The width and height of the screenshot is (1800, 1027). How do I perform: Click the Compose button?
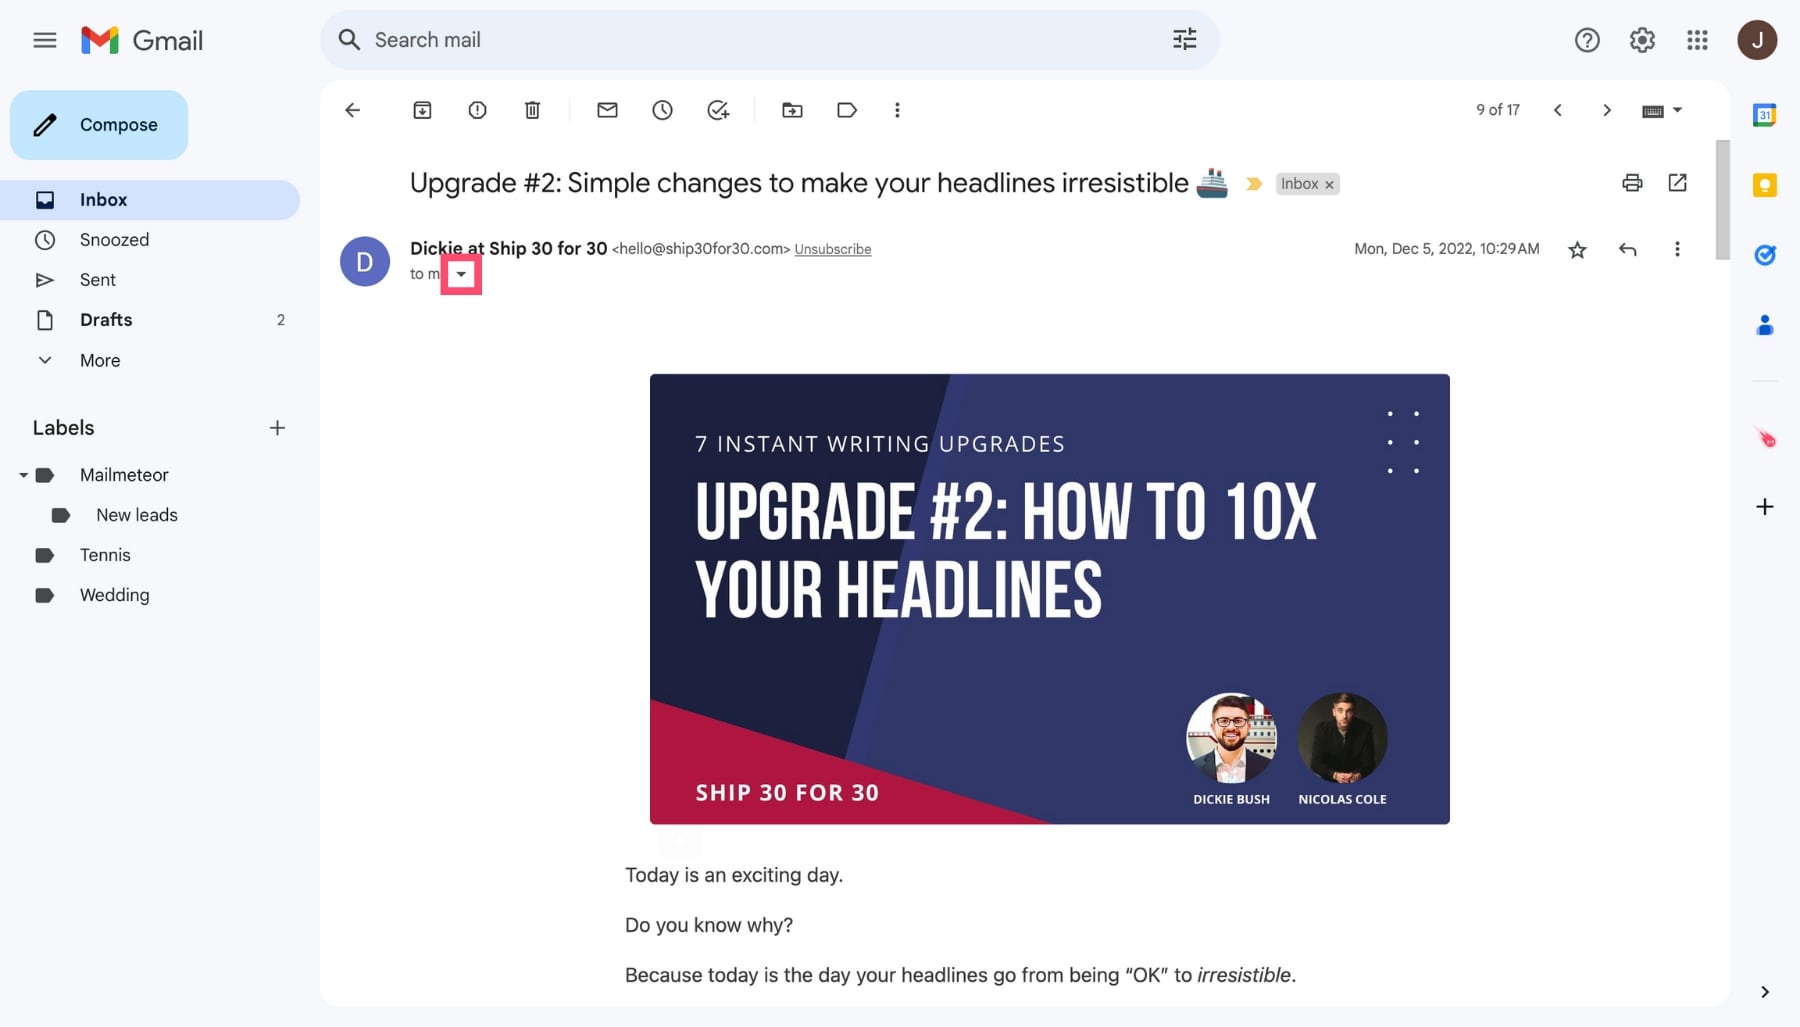tap(99, 125)
